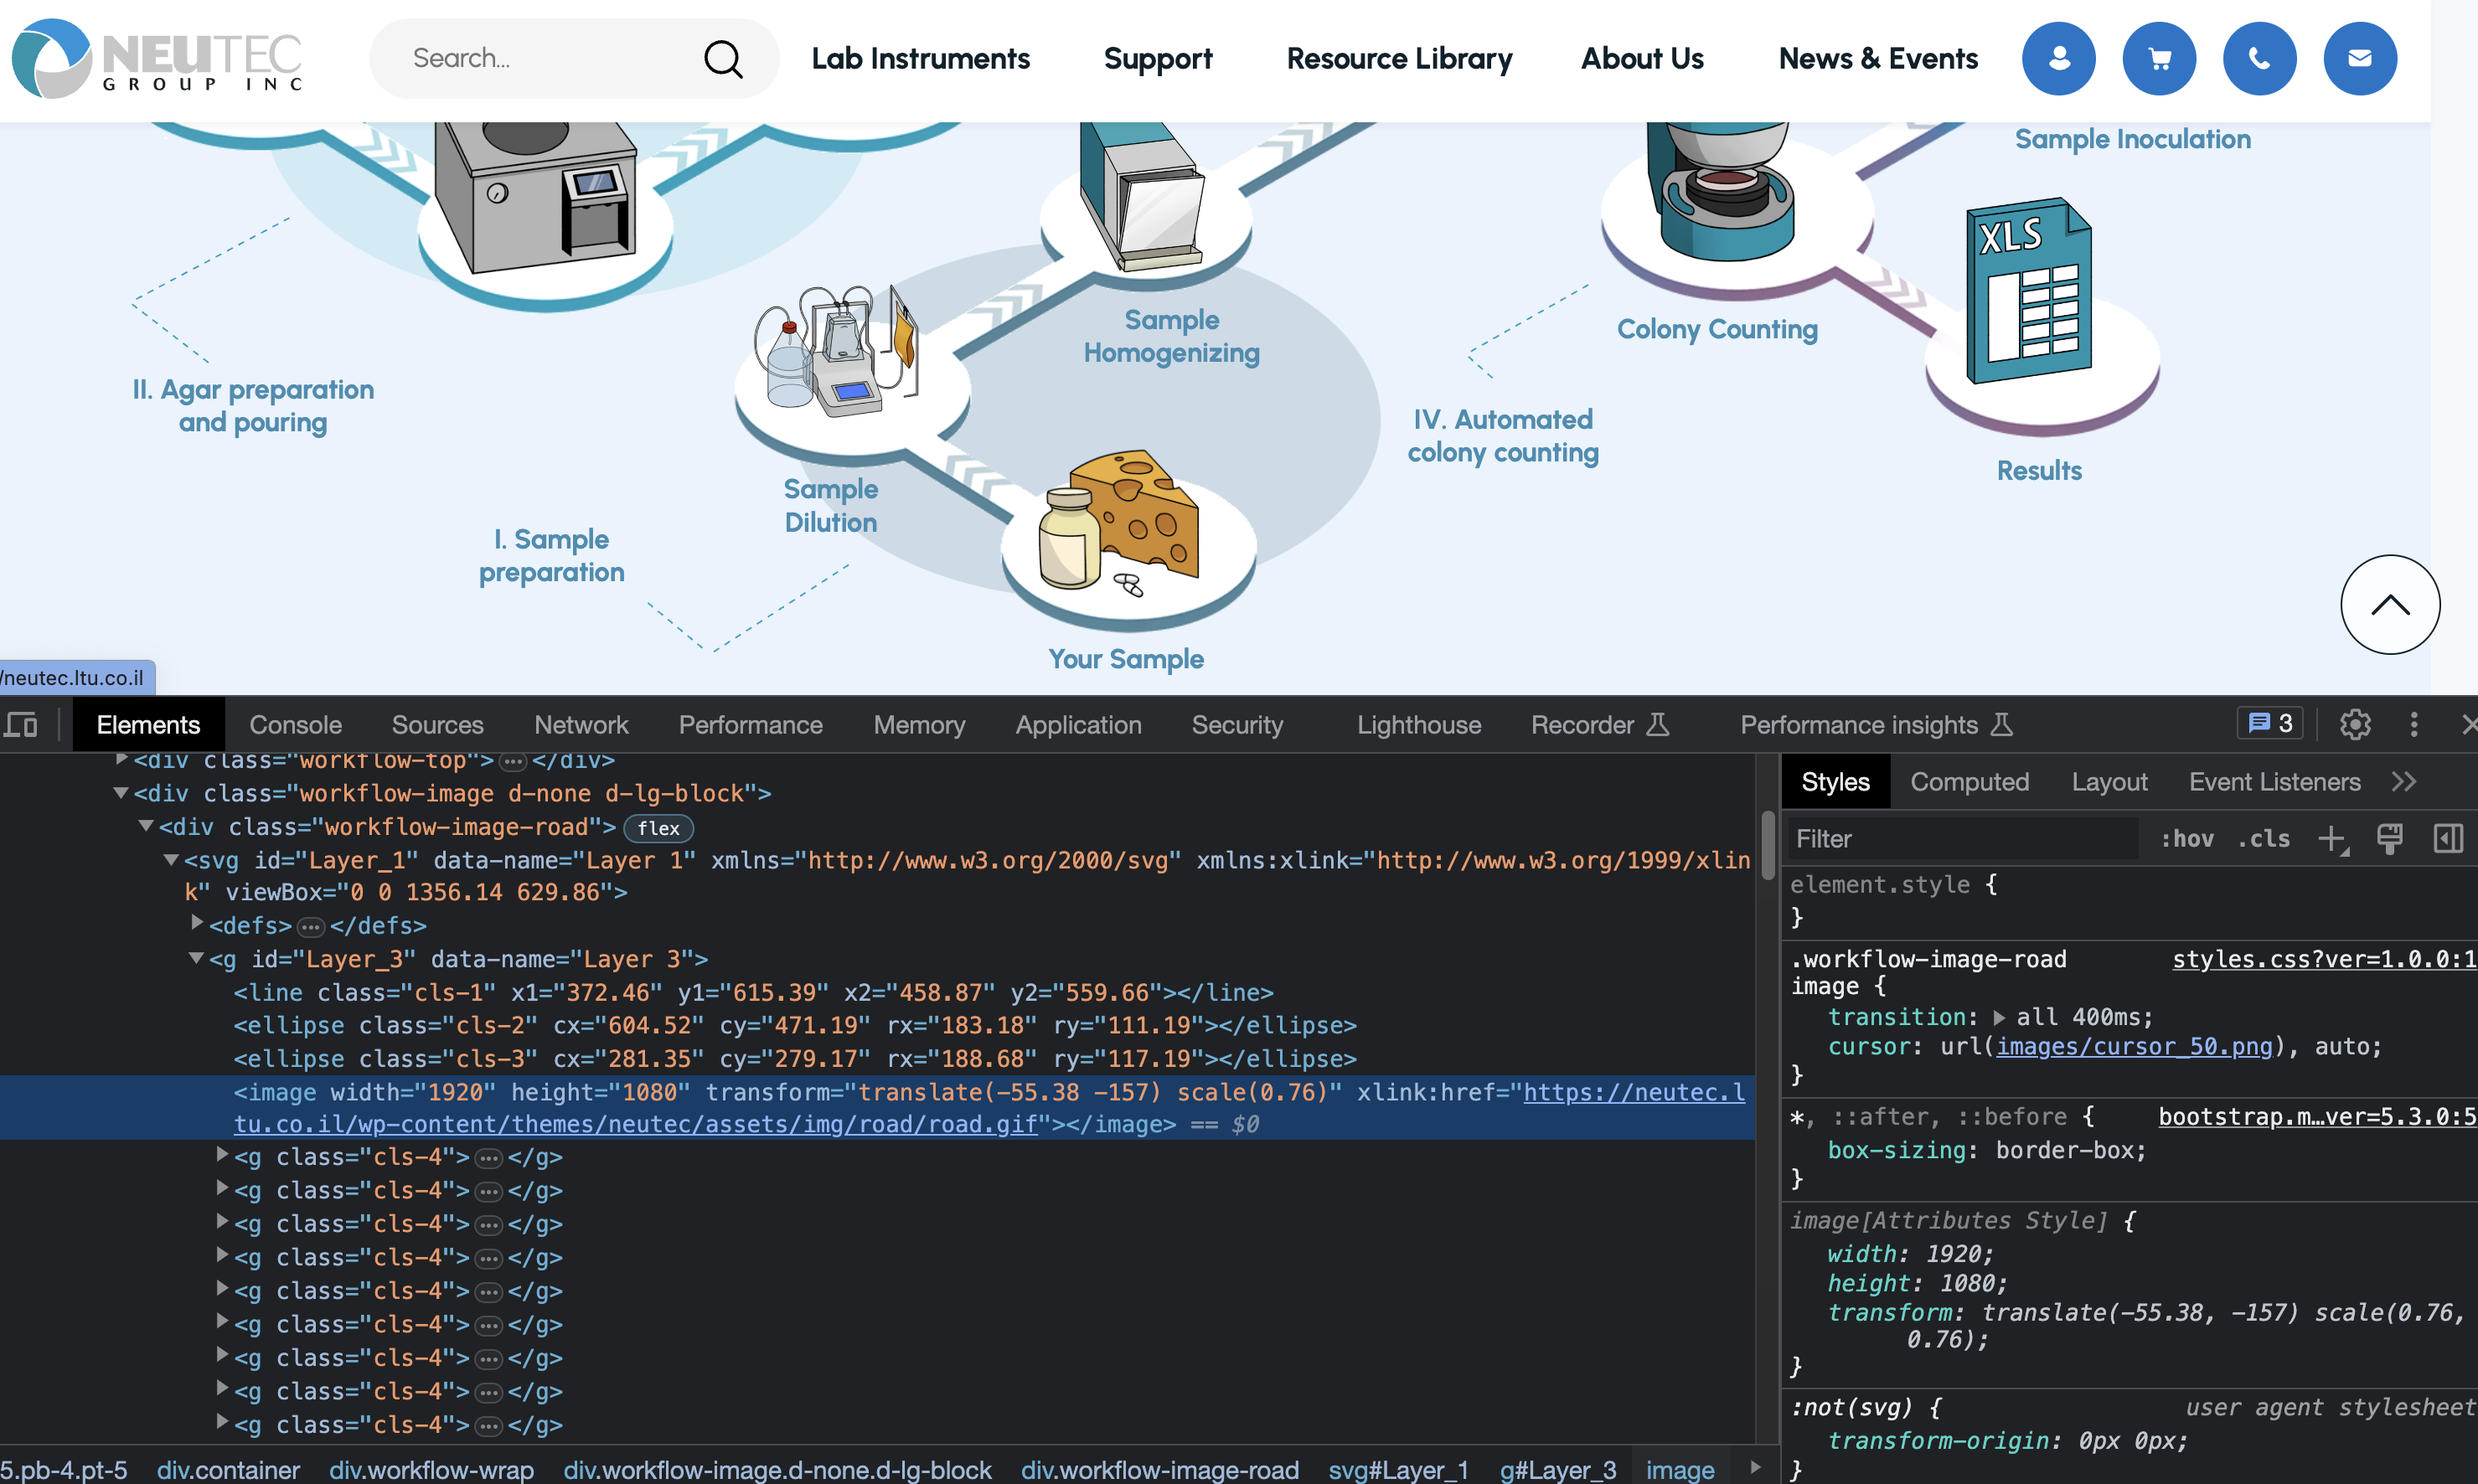Click the shopping cart icon in navbar
Image resolution: width=2478 pixels, height=1484 pixels.
click(x=2158, y=57)
